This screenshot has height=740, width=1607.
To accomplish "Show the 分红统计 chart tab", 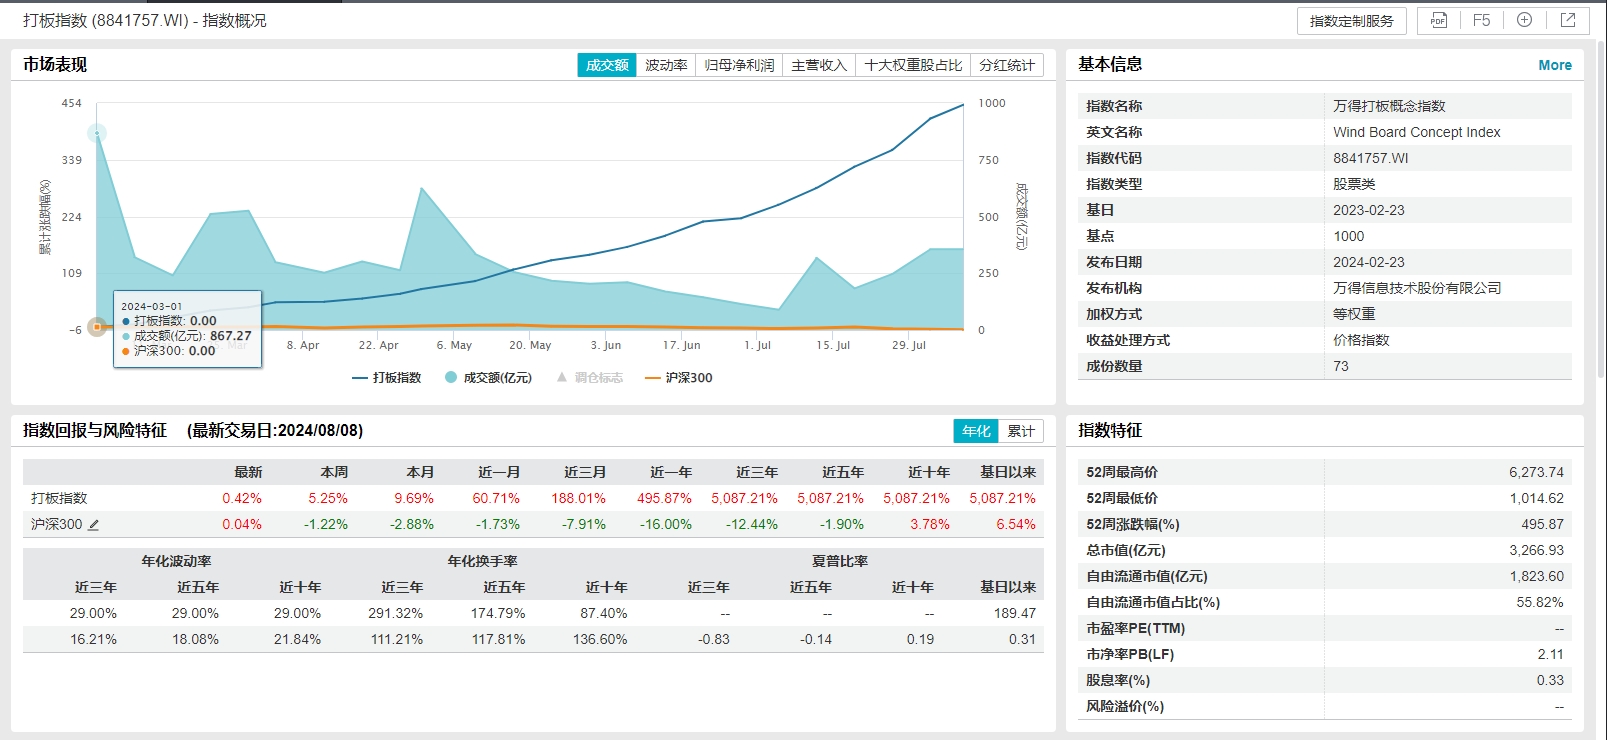I will pyautogui.click(x=1007, y=65).
